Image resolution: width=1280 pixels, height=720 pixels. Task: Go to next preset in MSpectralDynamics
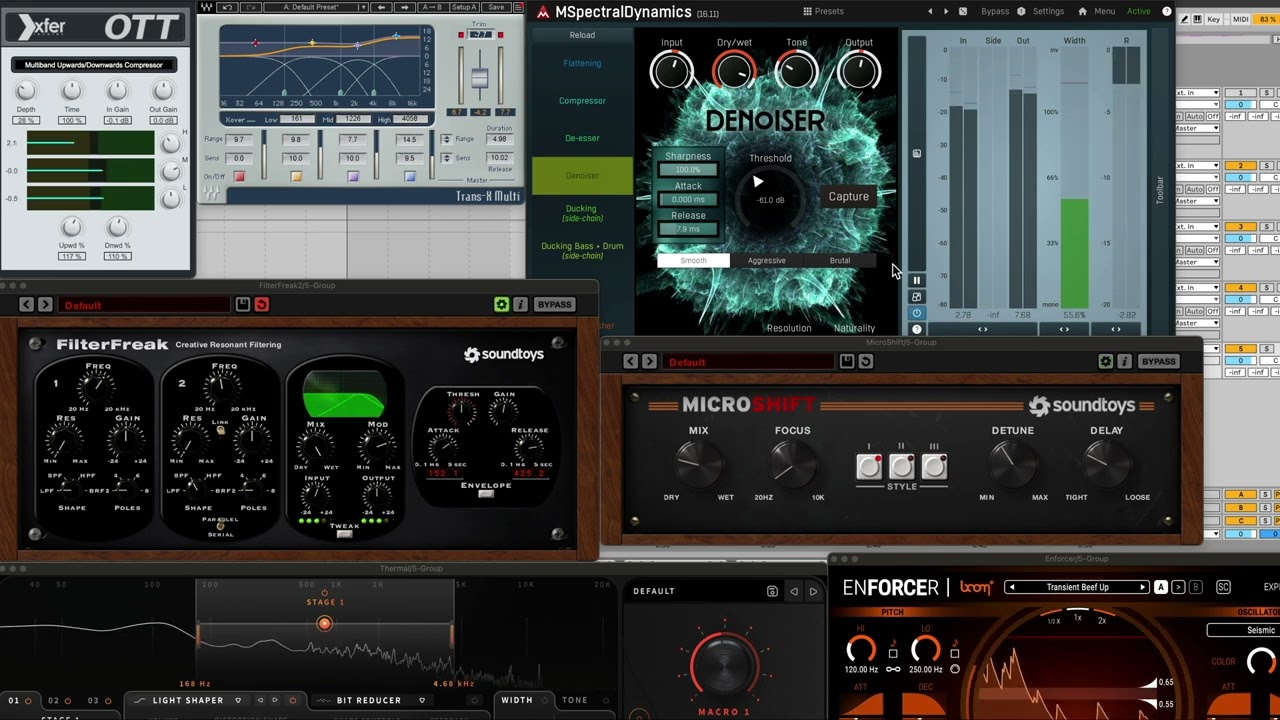pos(947,11)
